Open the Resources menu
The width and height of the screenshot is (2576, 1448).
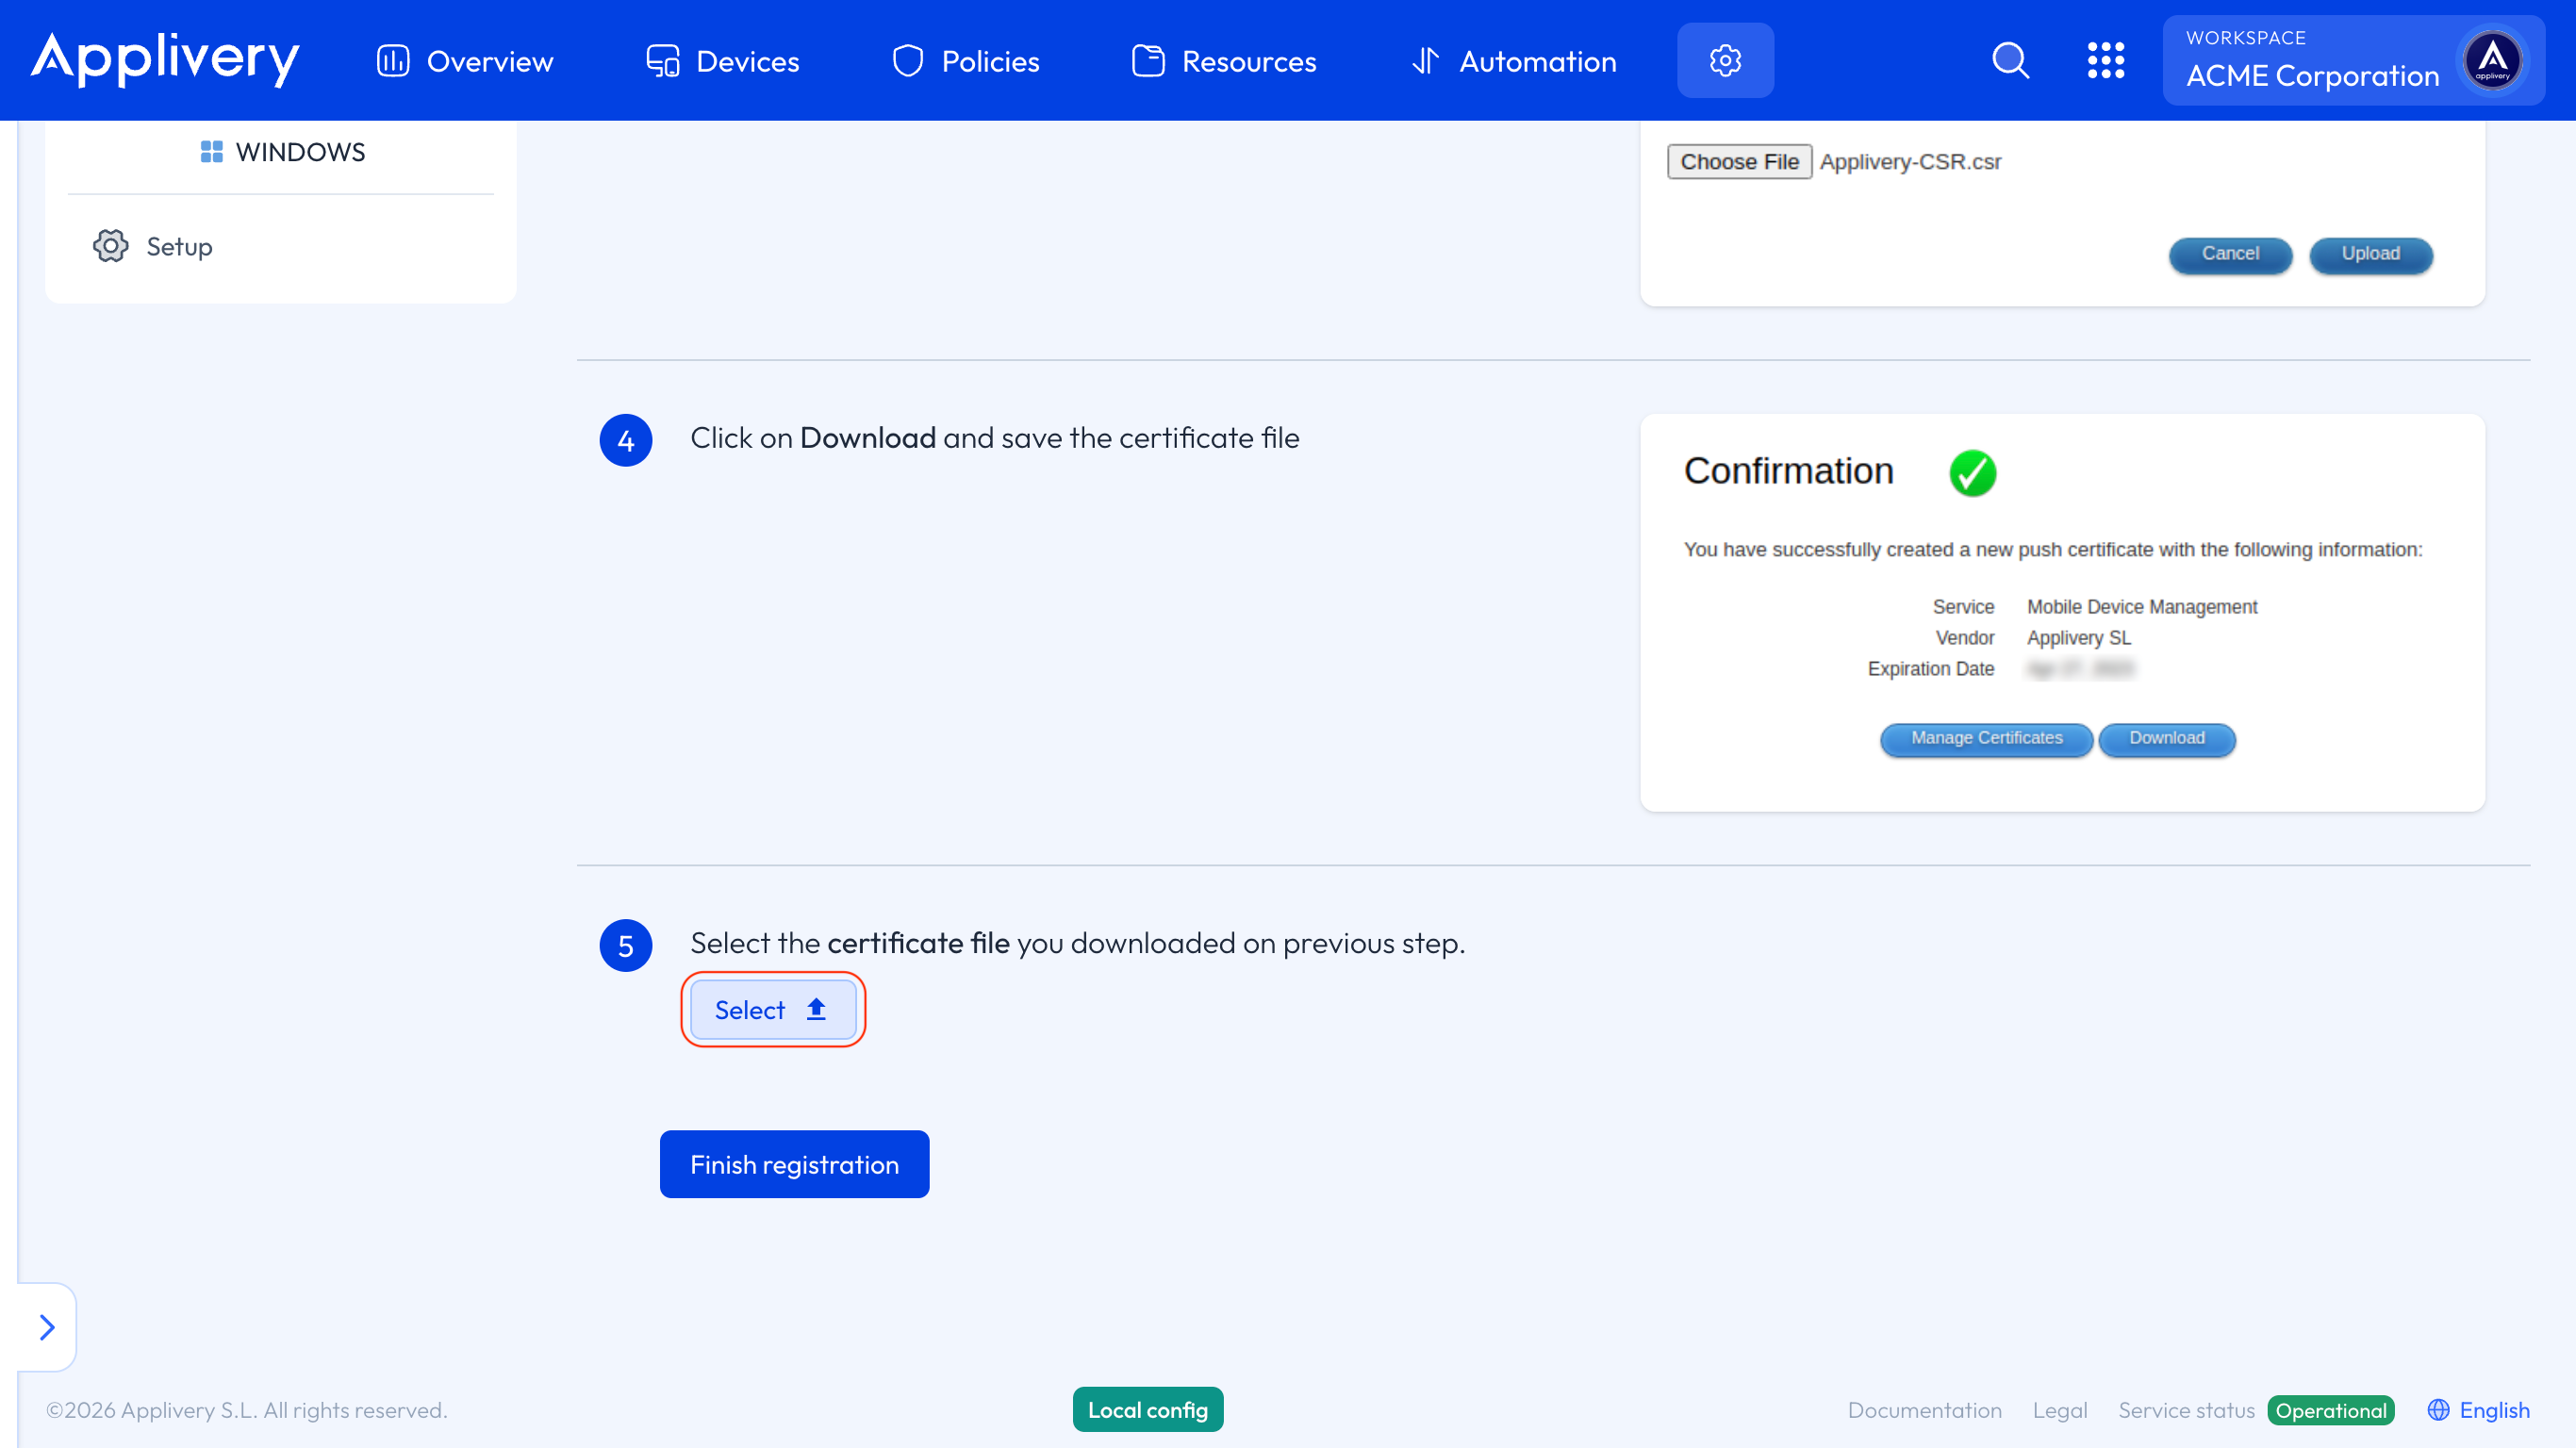(x=1224, y=61)
